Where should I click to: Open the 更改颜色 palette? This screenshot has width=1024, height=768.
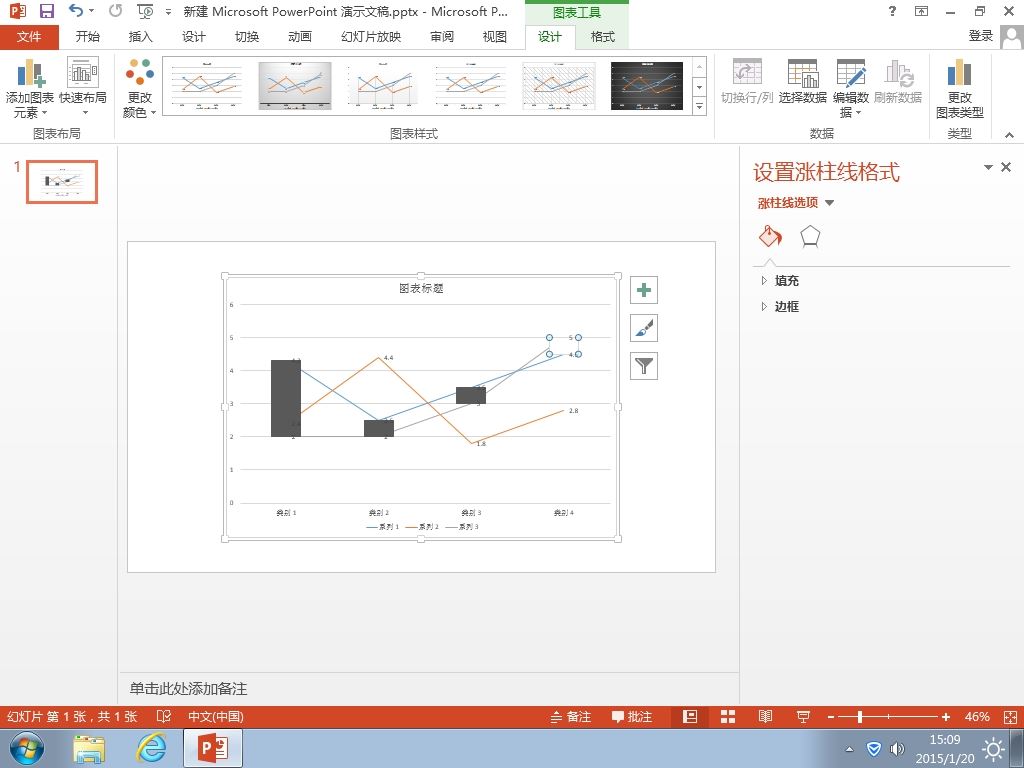pyautogui.click(x=140, y=88)
